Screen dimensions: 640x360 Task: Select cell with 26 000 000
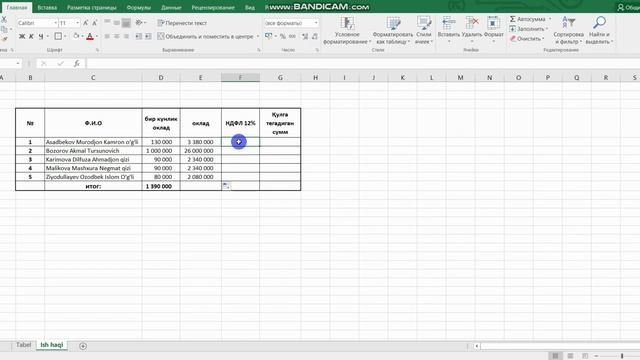point(201,151)
